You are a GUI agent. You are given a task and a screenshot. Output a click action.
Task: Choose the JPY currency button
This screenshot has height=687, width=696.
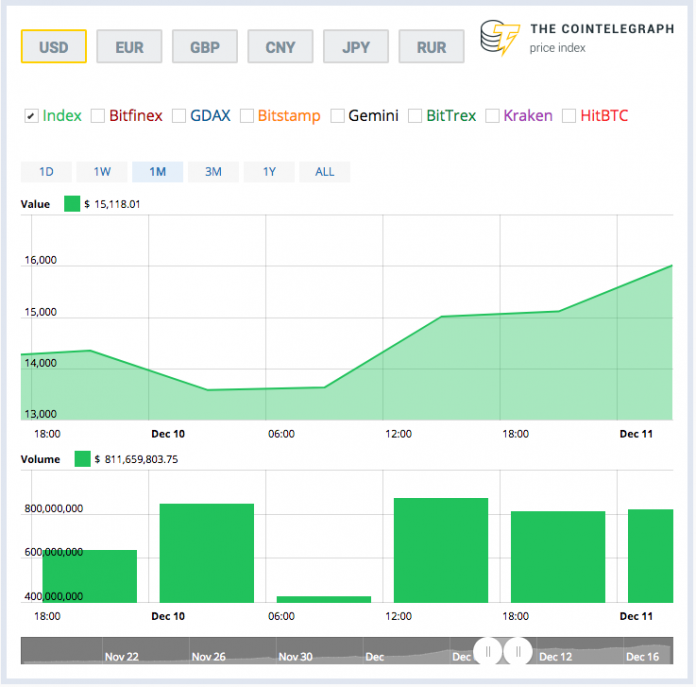[x=355, y=47]
